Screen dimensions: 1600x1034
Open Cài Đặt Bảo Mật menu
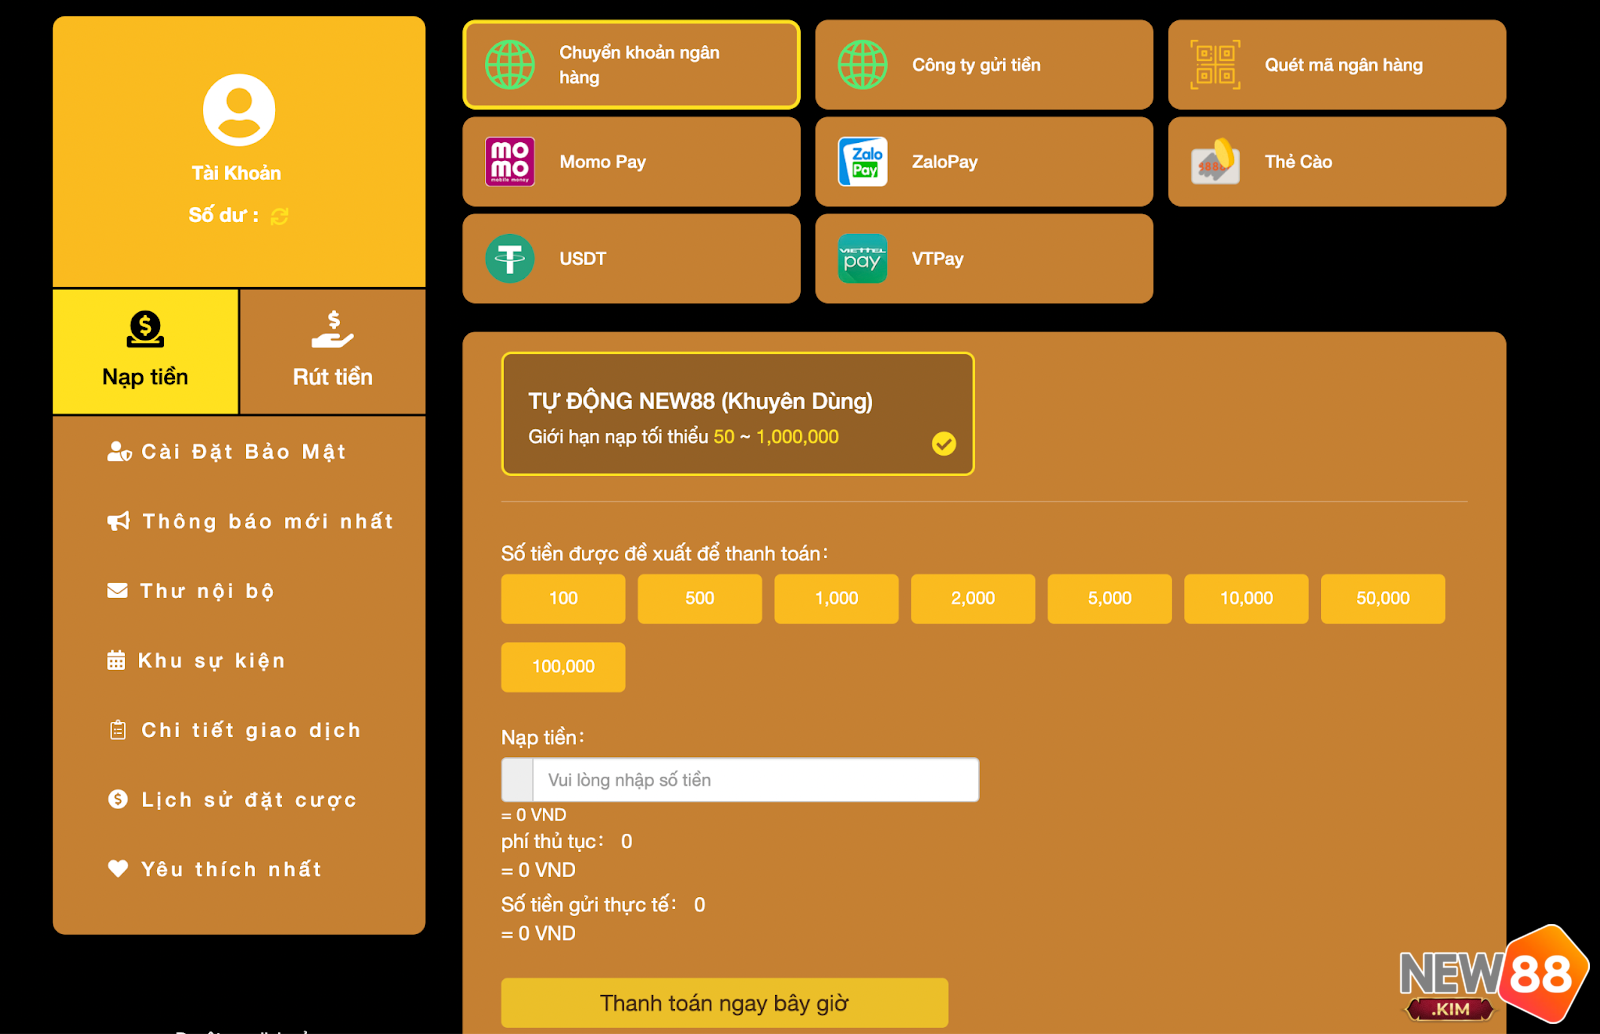pos(227,452)
